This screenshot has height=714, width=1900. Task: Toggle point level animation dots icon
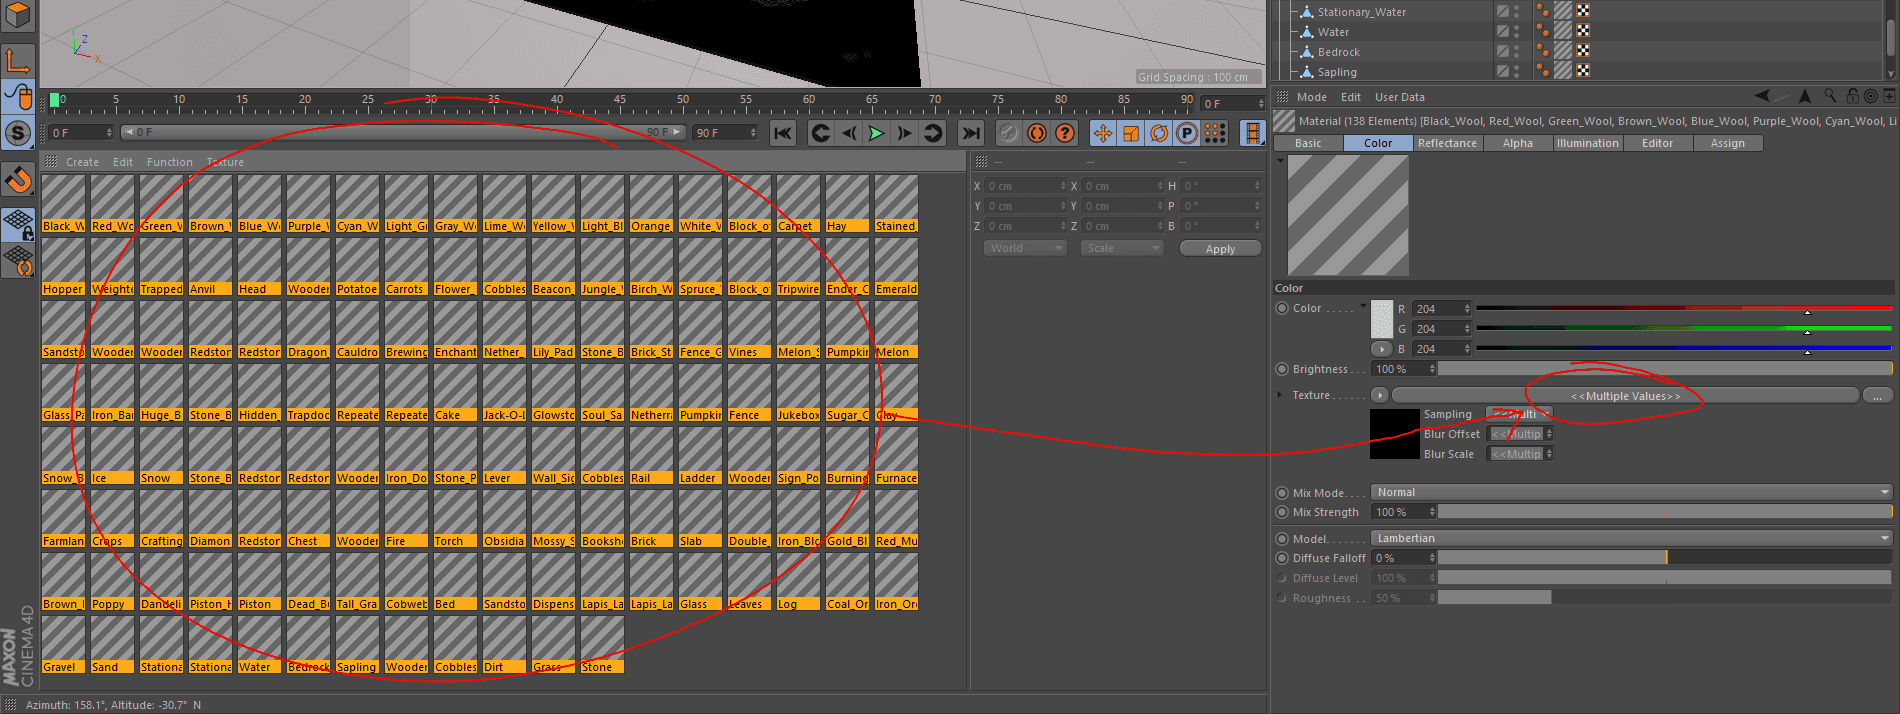point(1215,133)
